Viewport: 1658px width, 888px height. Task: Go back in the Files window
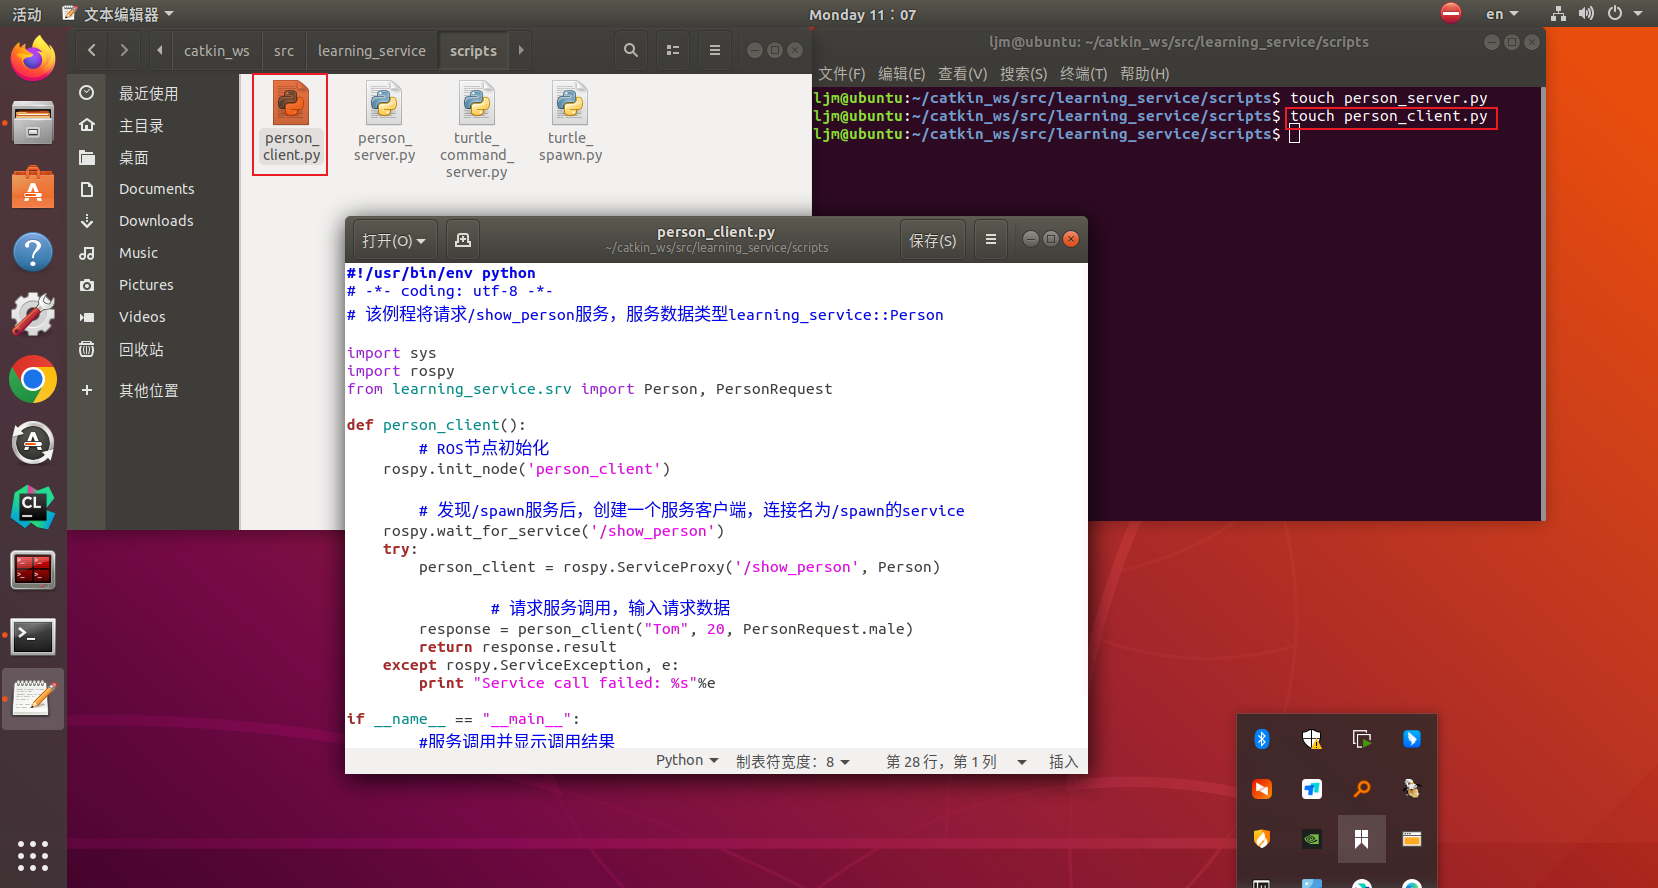click(92, 50)
